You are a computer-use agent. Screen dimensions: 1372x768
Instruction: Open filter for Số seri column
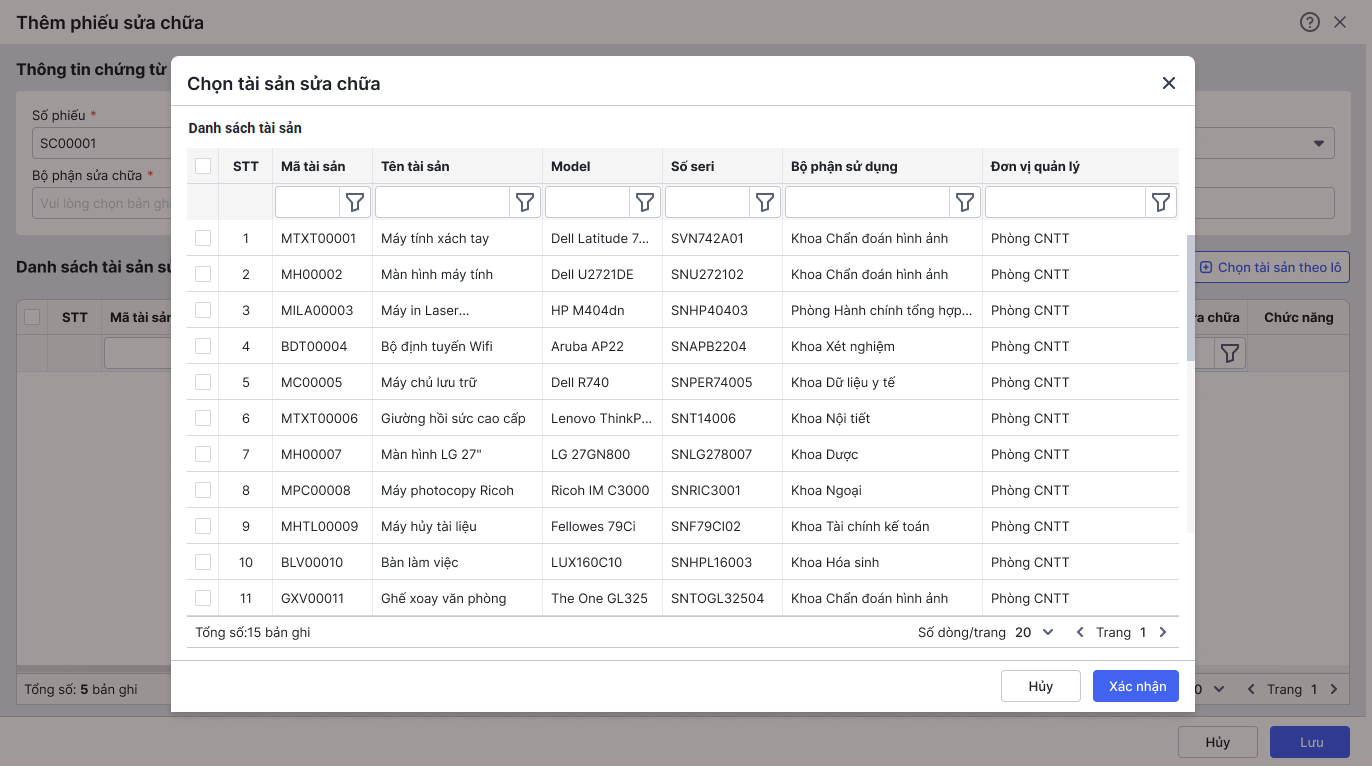765,203
